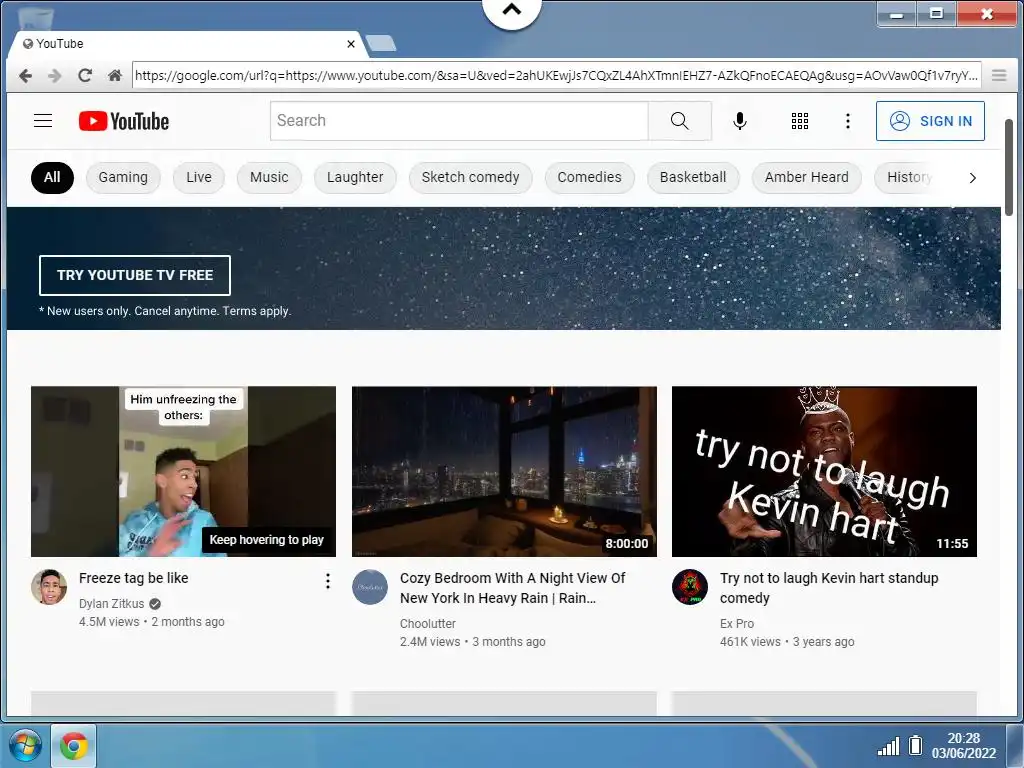Click the Chrome taskbar icon

tap(74, 746)
